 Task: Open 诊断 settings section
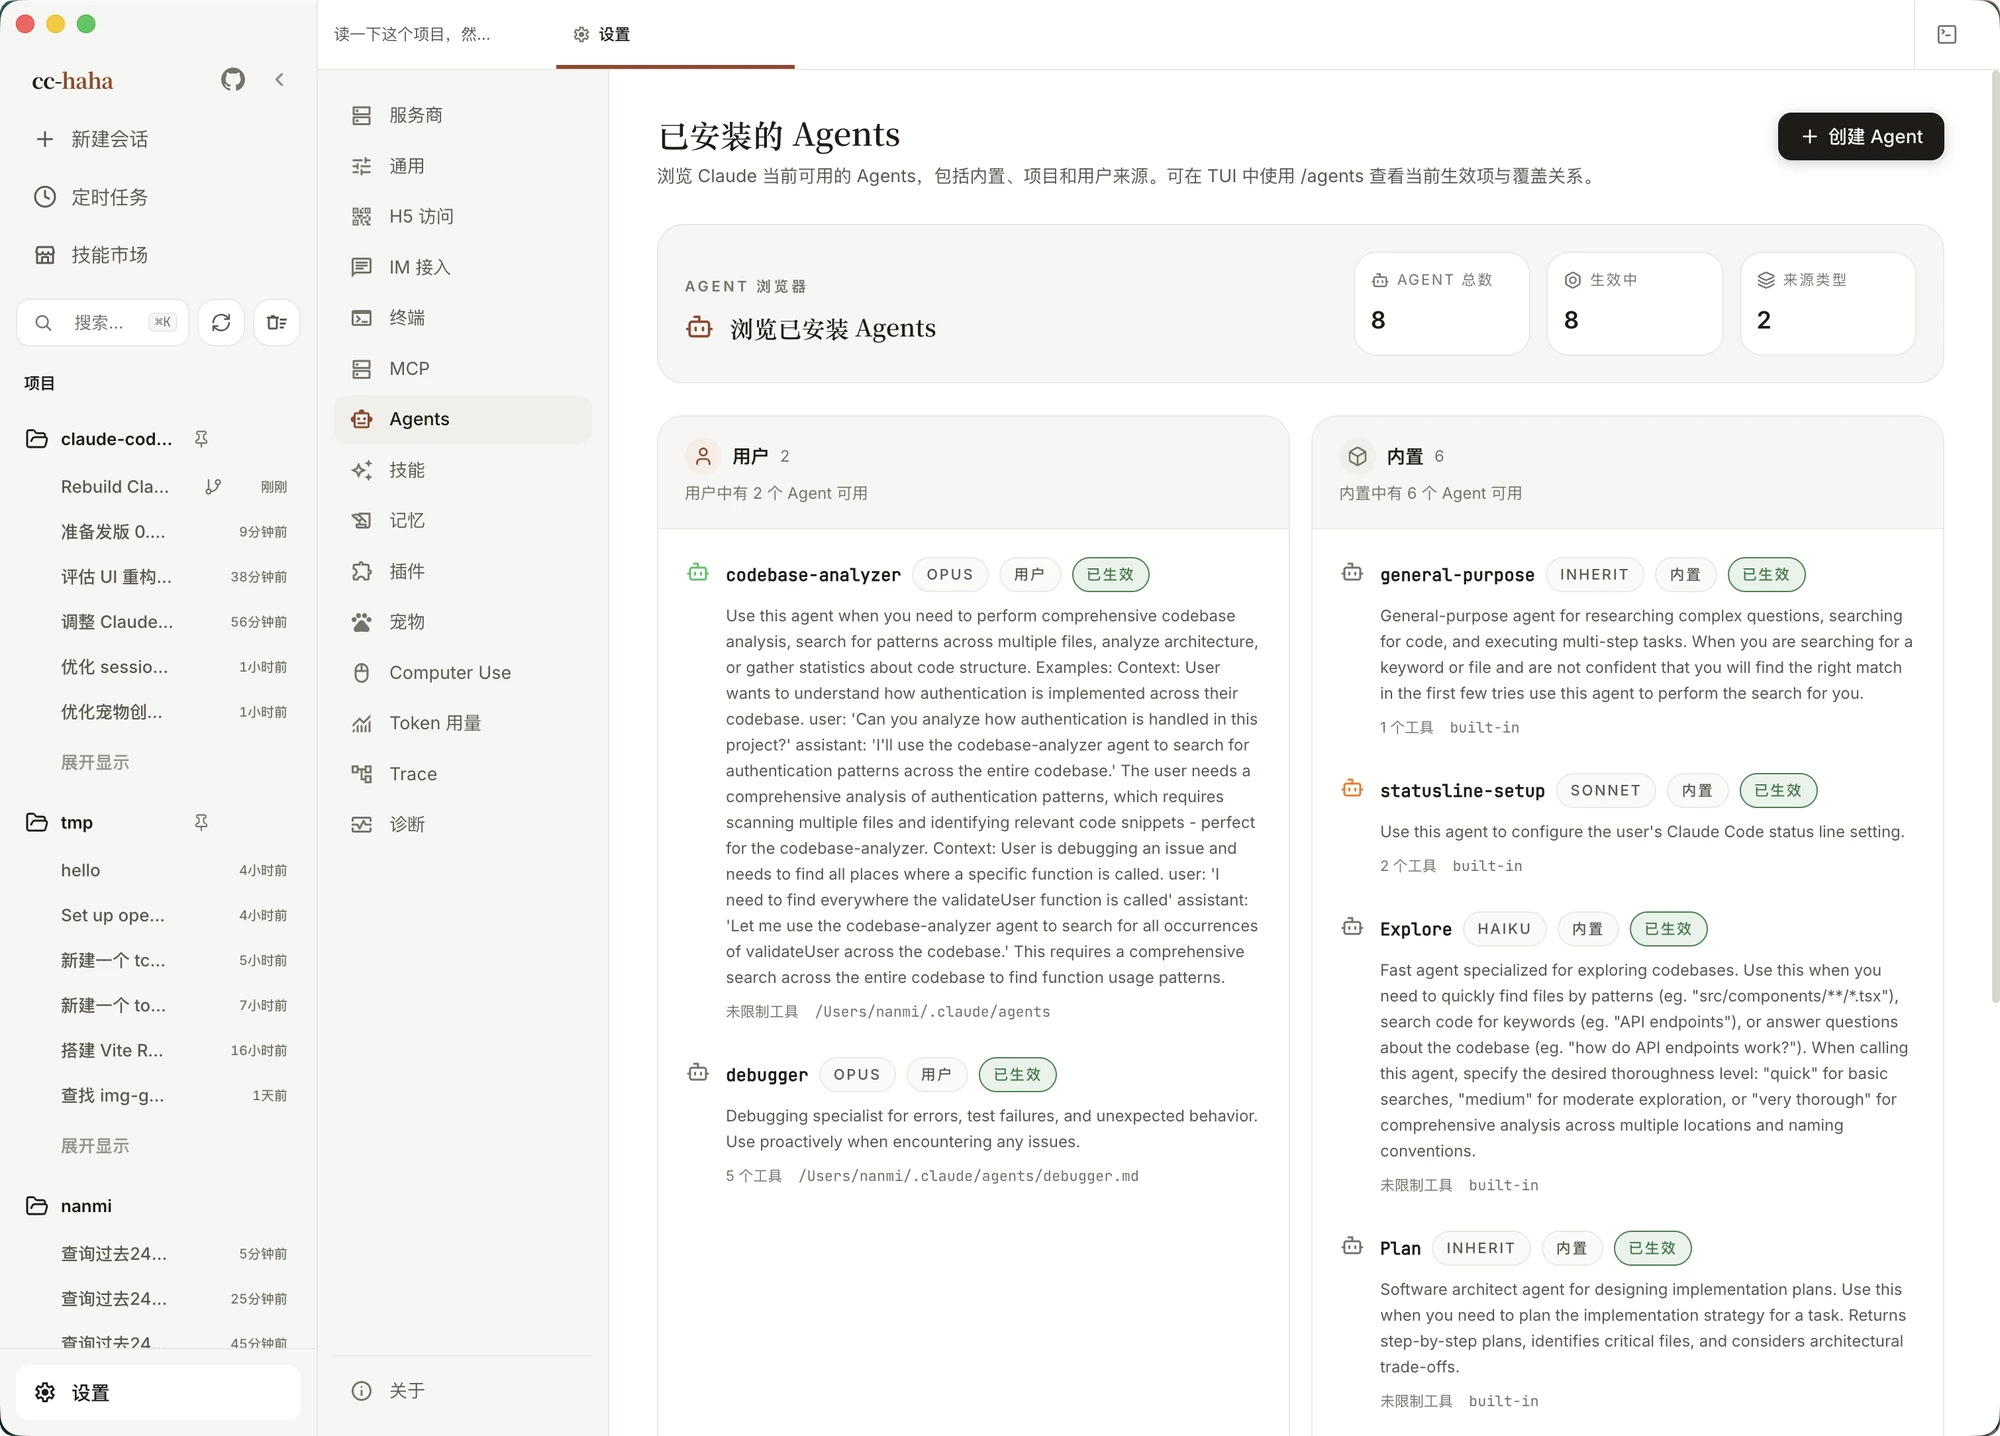462,824
